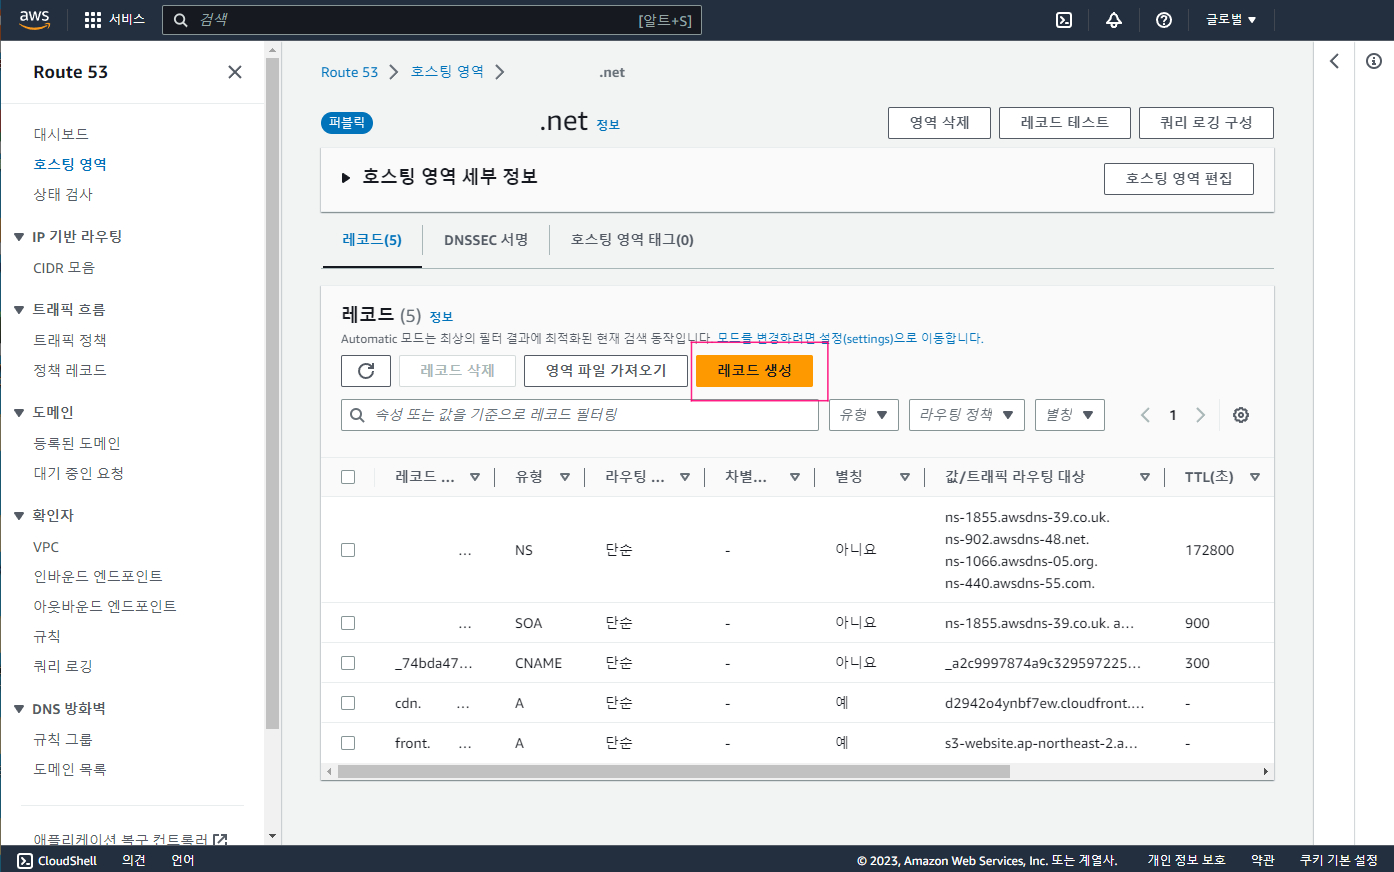Click the 영역 파일 가져오기 button
Image resolution: width=1394 pixels, height=872 pixels.
(x=606, y=371)
